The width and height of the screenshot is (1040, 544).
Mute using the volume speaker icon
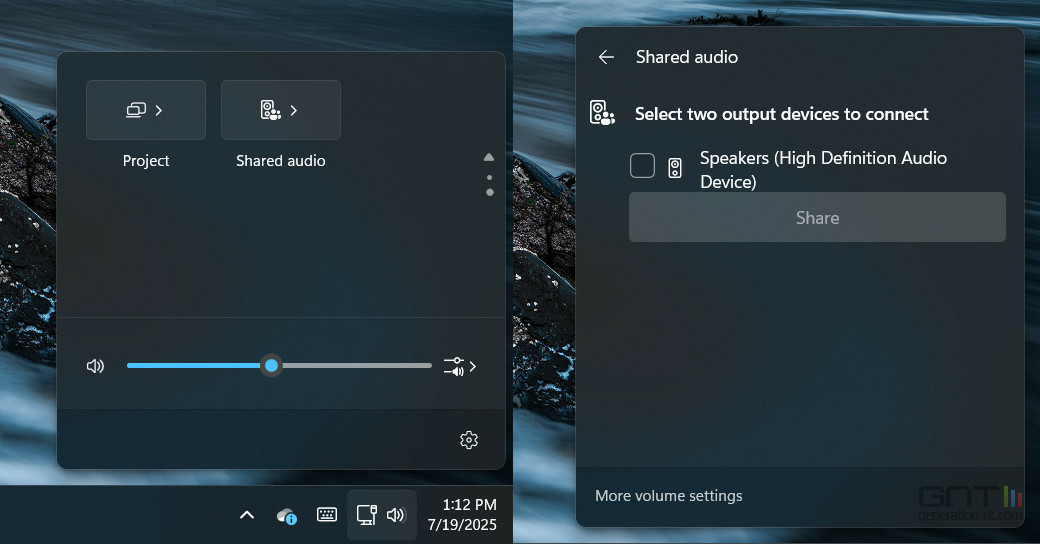96,366
